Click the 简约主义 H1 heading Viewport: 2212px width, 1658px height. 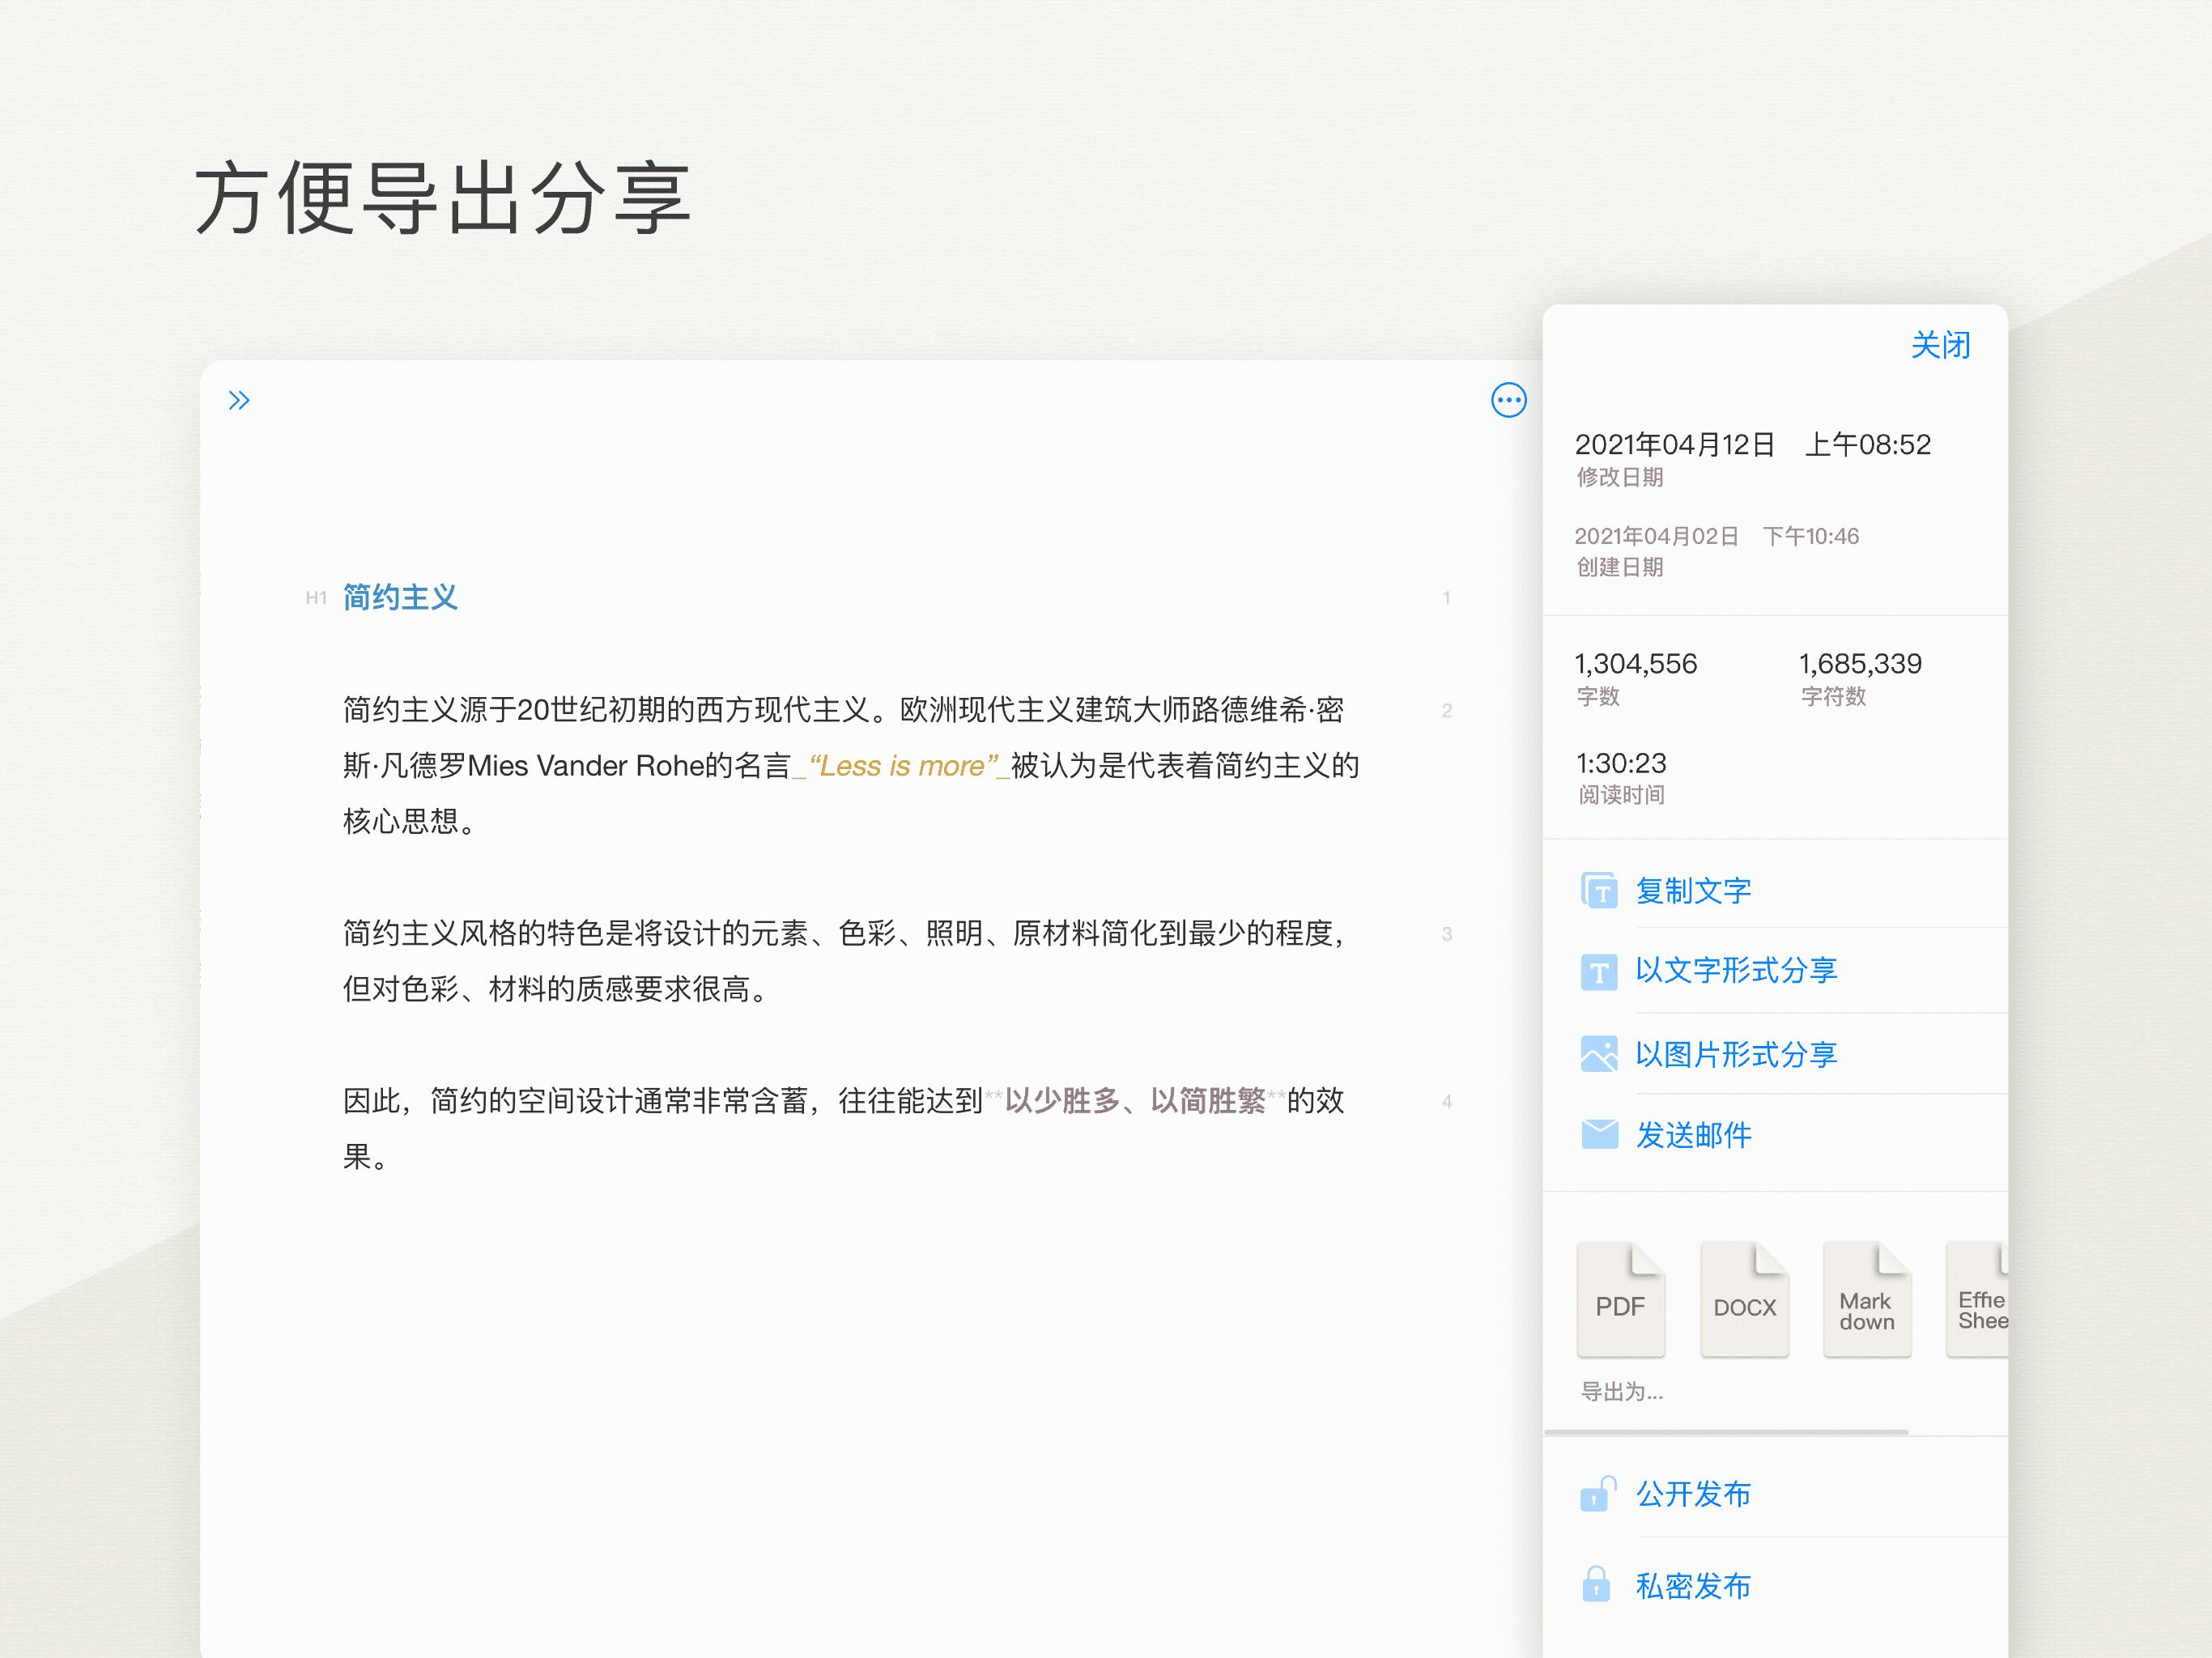coord(400,598)
